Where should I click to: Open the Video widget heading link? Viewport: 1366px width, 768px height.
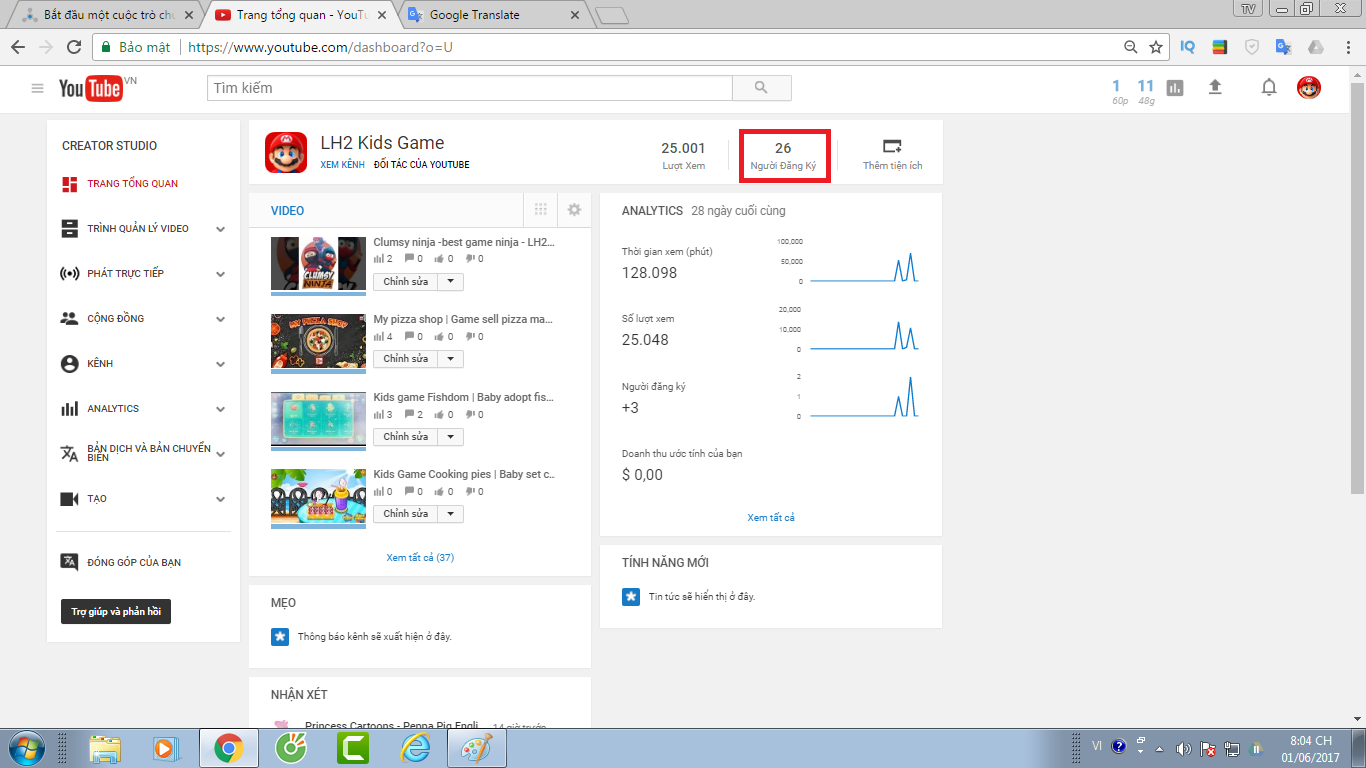(287, 211)
